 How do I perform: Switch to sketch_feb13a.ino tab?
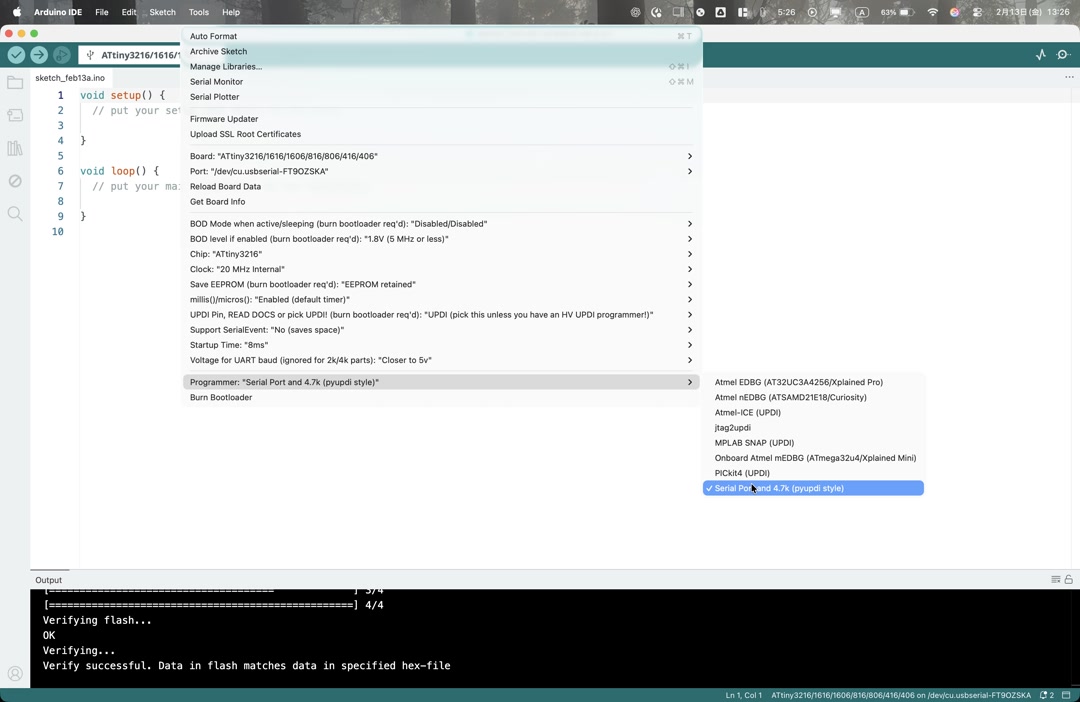[70, 78]
